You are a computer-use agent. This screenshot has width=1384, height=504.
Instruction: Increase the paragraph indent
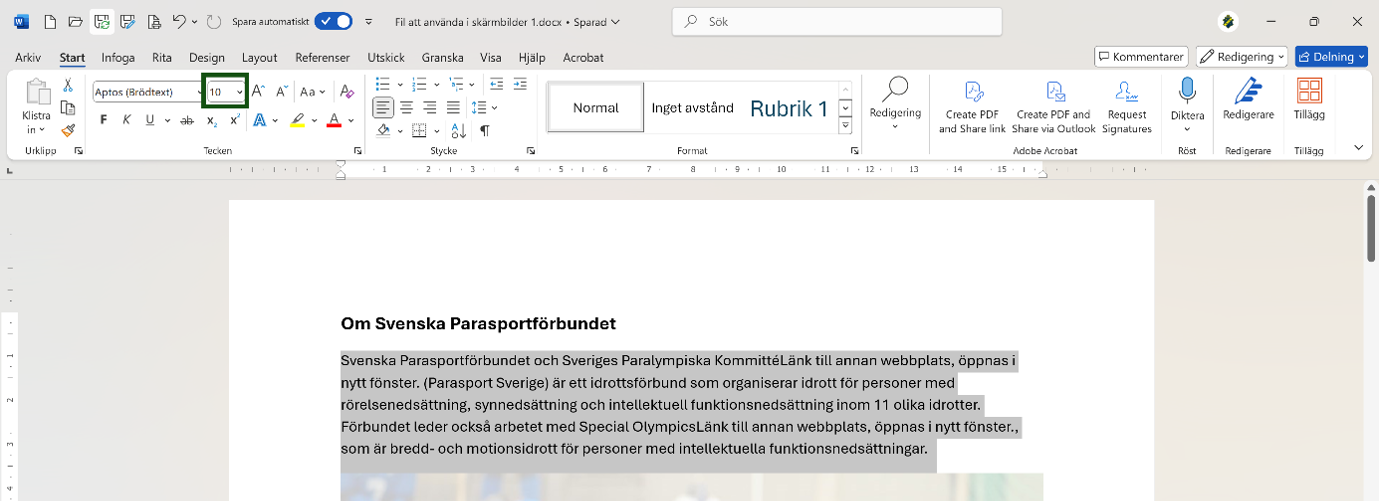pyautogui.click(x=520, y=84)
